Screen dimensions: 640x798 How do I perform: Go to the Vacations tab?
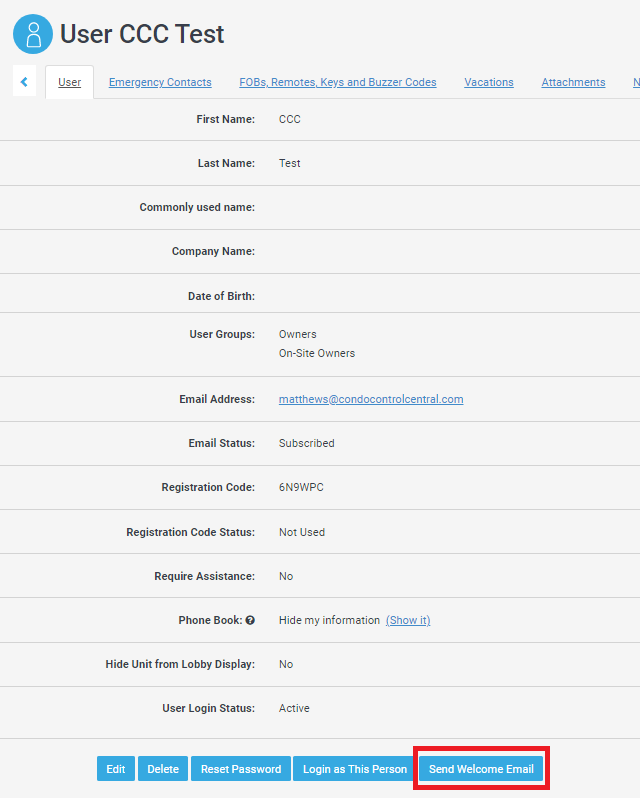click(489, 83)
